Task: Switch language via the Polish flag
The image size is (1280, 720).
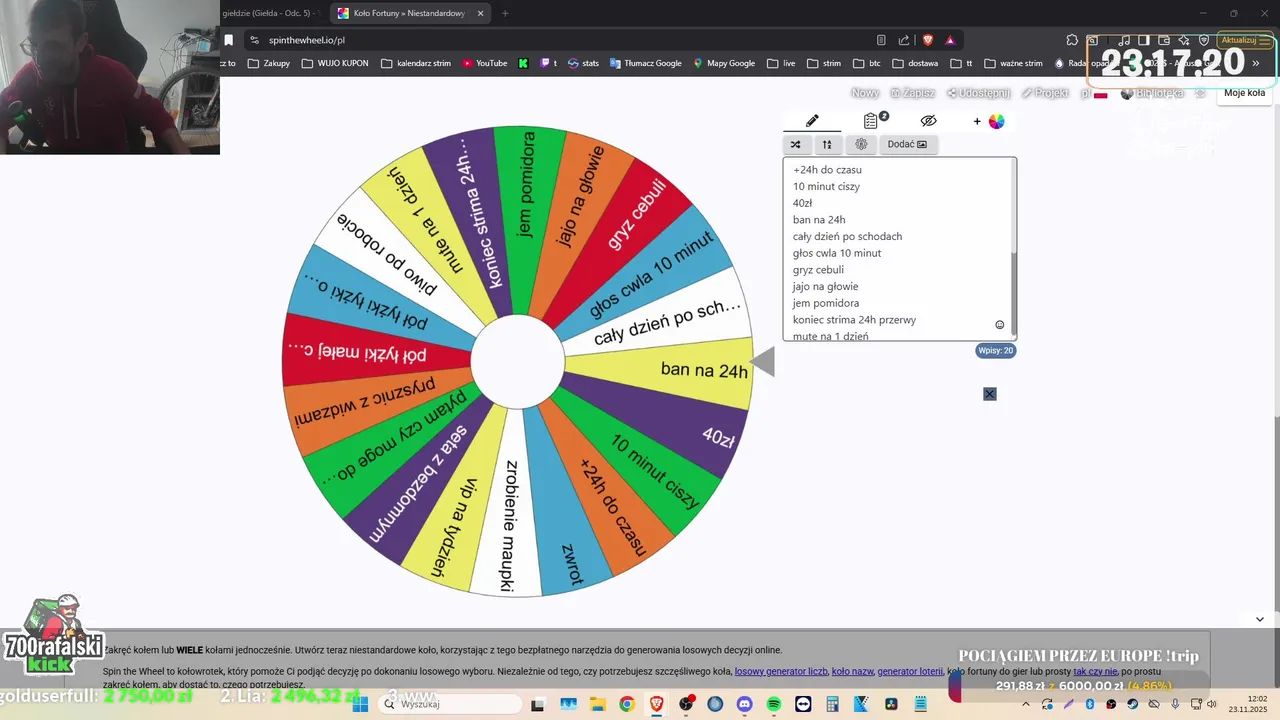Action: point(1100,94)
